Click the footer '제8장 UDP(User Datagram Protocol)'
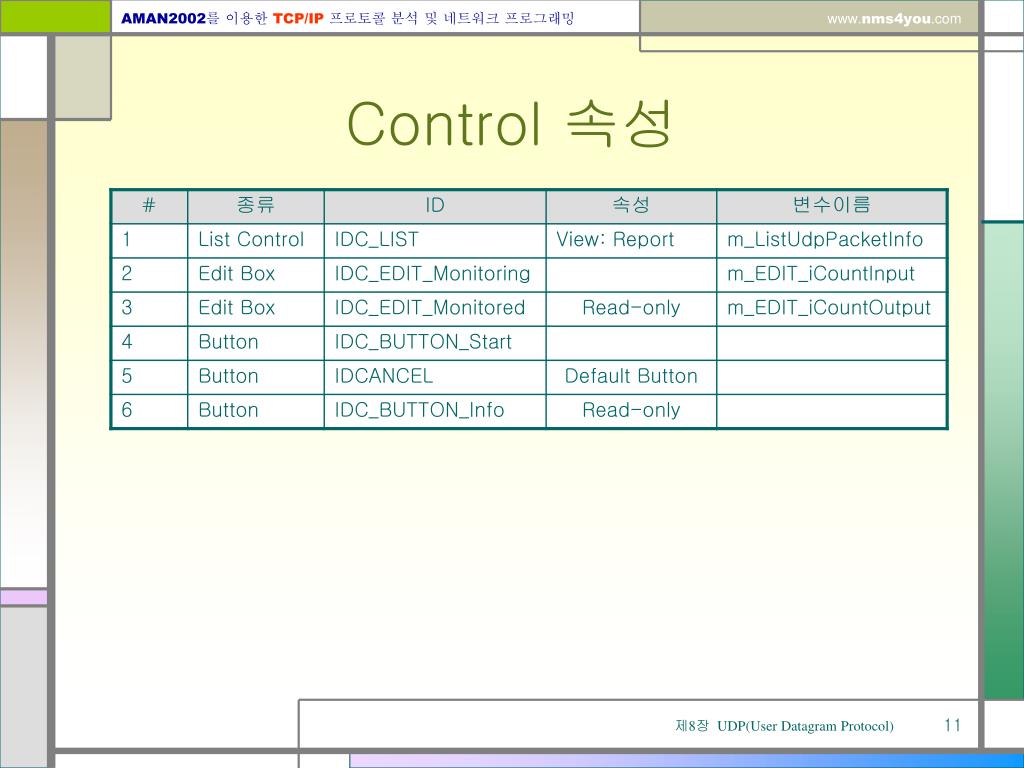This screenshot has height=768, width=1024. pyautogui.click(x=784, y=726)
